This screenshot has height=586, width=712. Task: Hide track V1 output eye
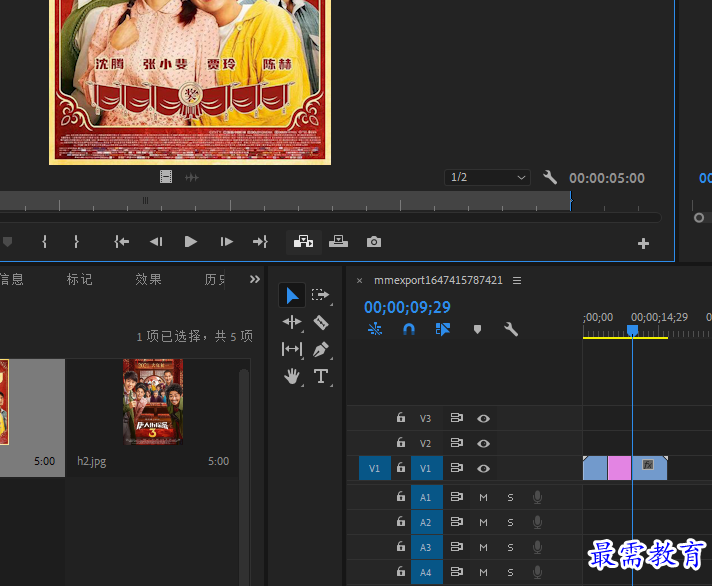483,468
